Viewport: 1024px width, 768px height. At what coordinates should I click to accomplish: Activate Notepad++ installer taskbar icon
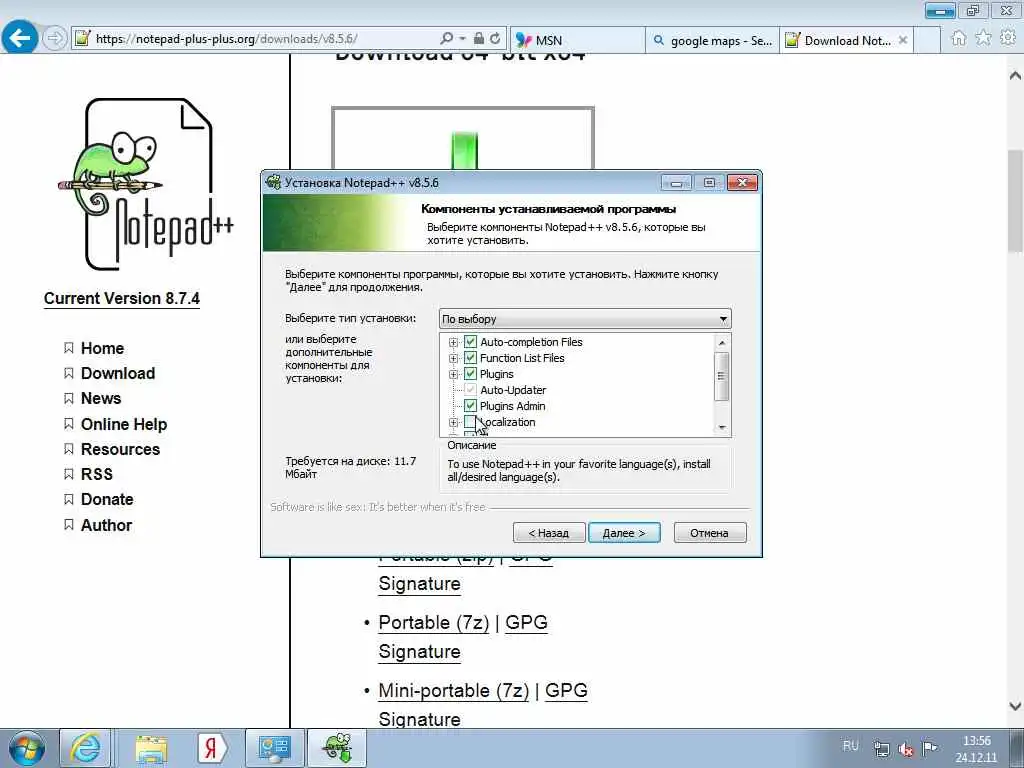point(337,748)
